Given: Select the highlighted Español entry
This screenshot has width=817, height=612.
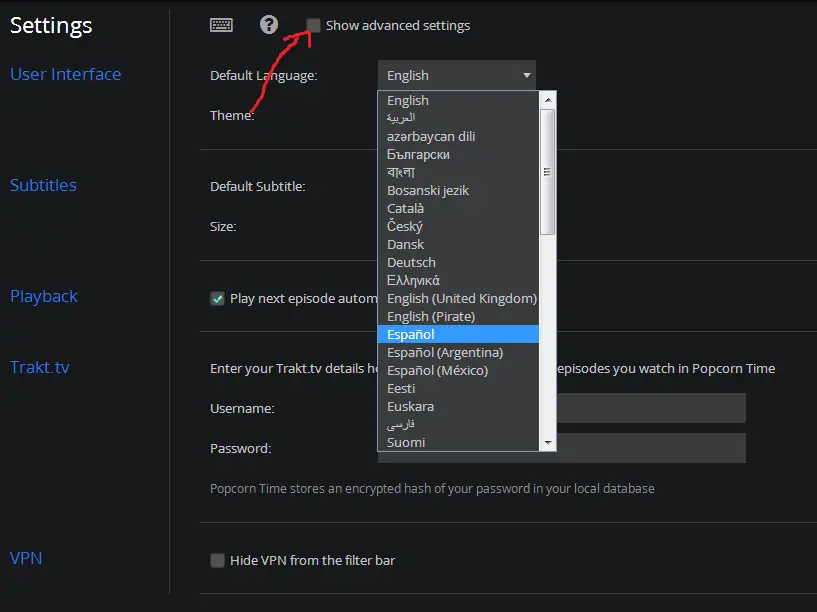Looking at the screenshot, I should tap(458, 334).
